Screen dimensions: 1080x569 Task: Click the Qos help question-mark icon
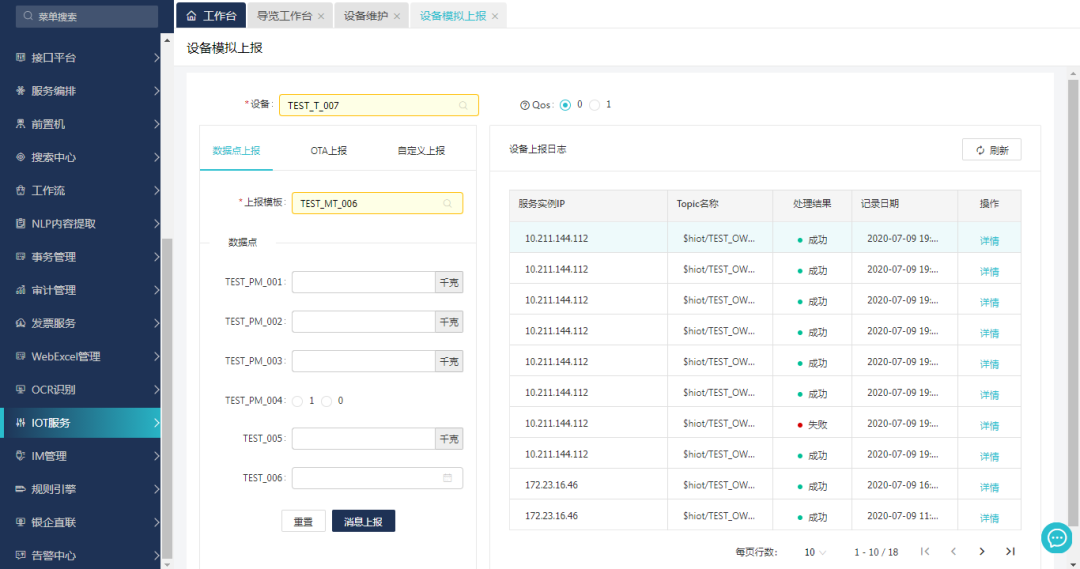pos(524,105)
